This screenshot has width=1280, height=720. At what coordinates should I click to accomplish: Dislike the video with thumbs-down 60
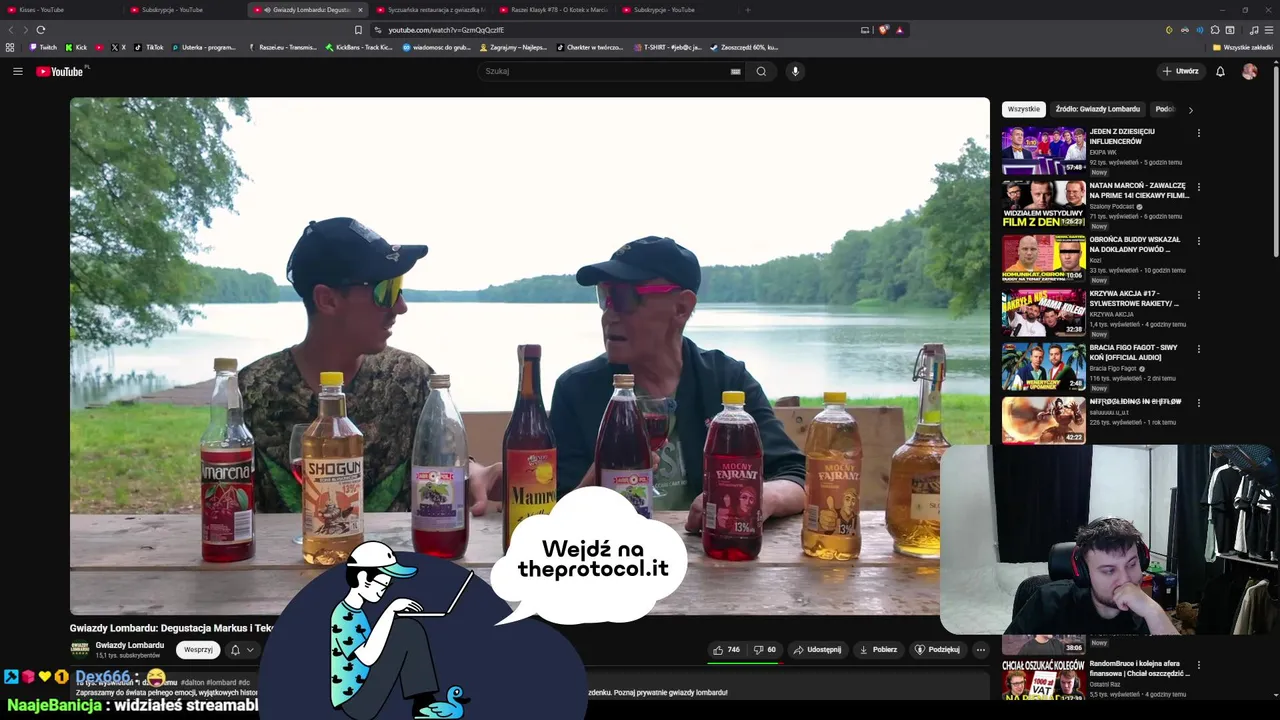(766, 650)
